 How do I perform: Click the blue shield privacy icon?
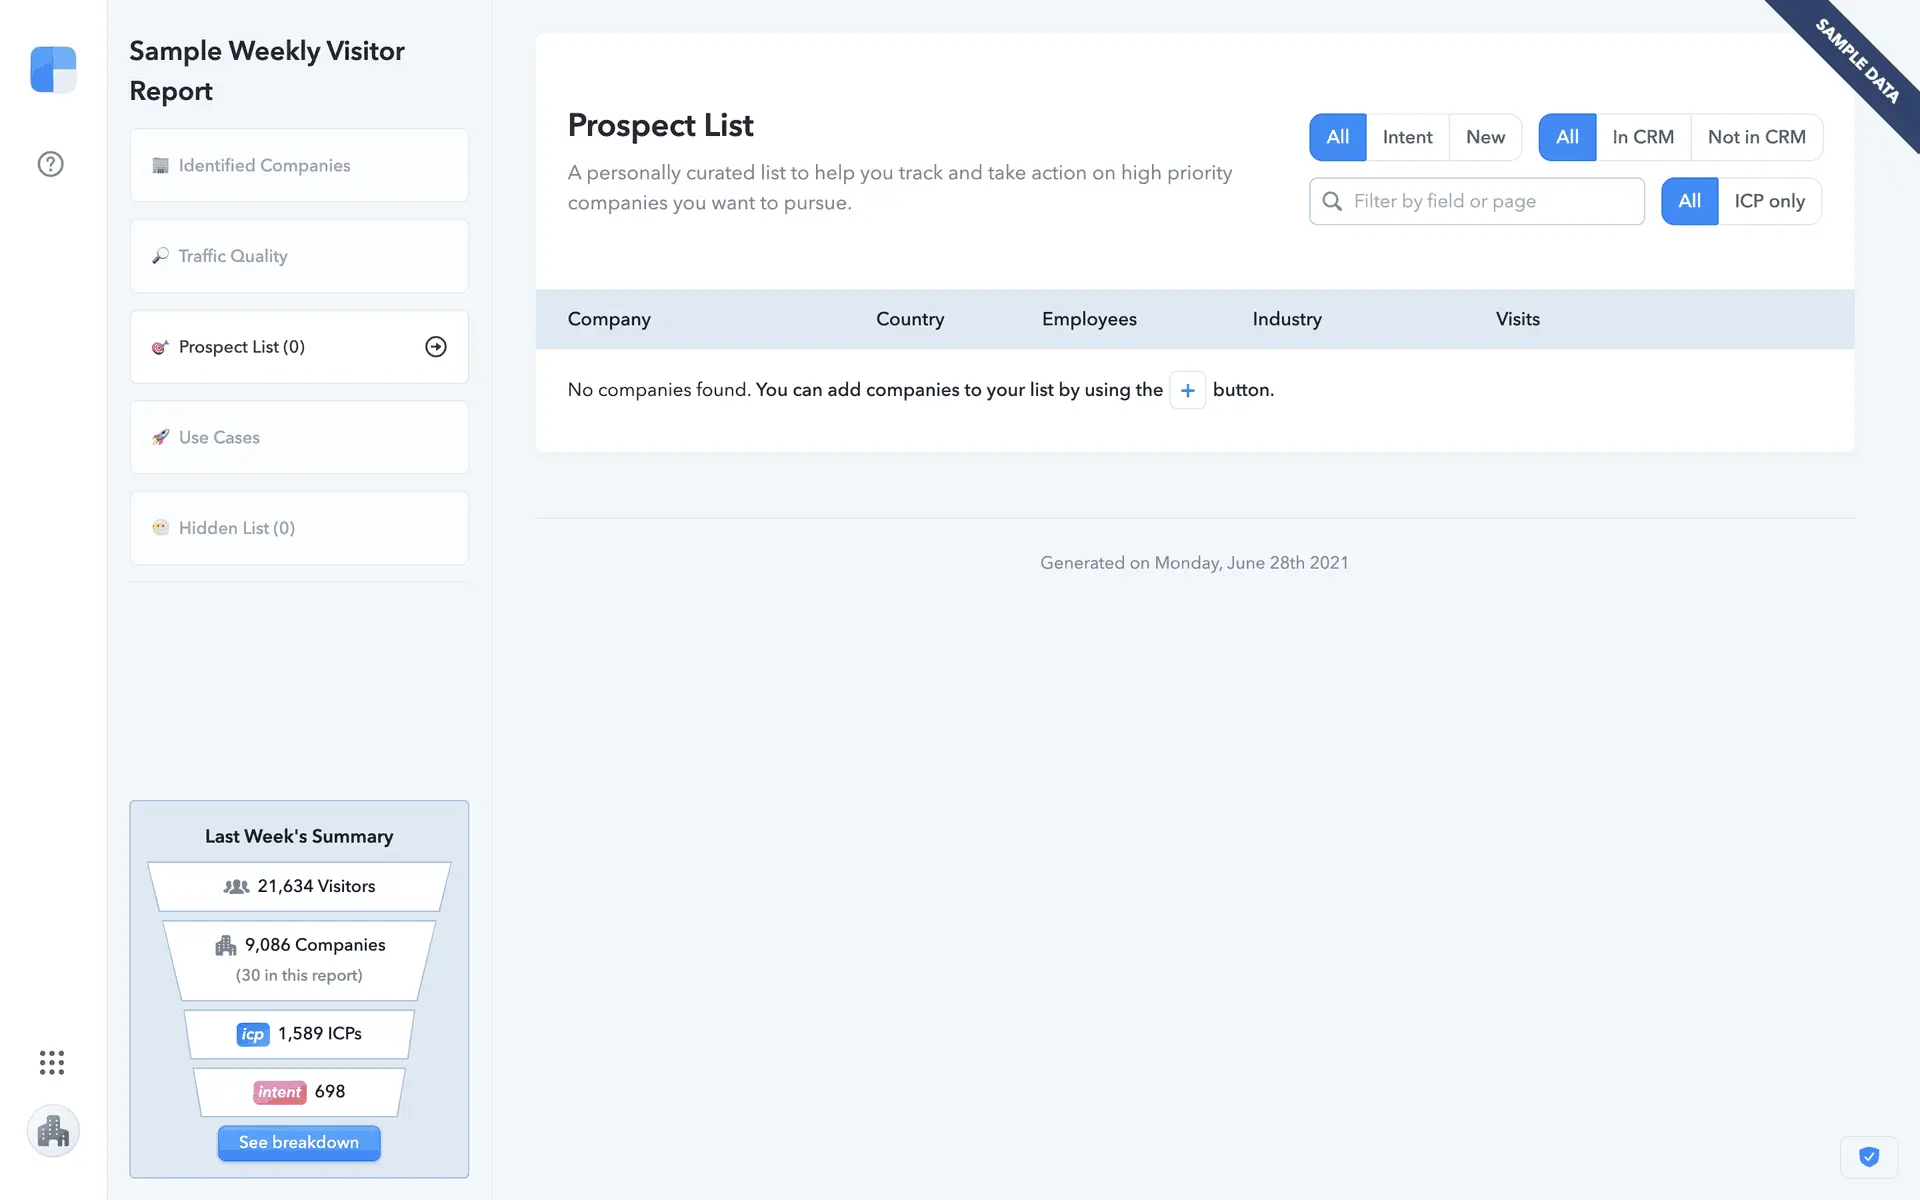pos(1868,1157)
